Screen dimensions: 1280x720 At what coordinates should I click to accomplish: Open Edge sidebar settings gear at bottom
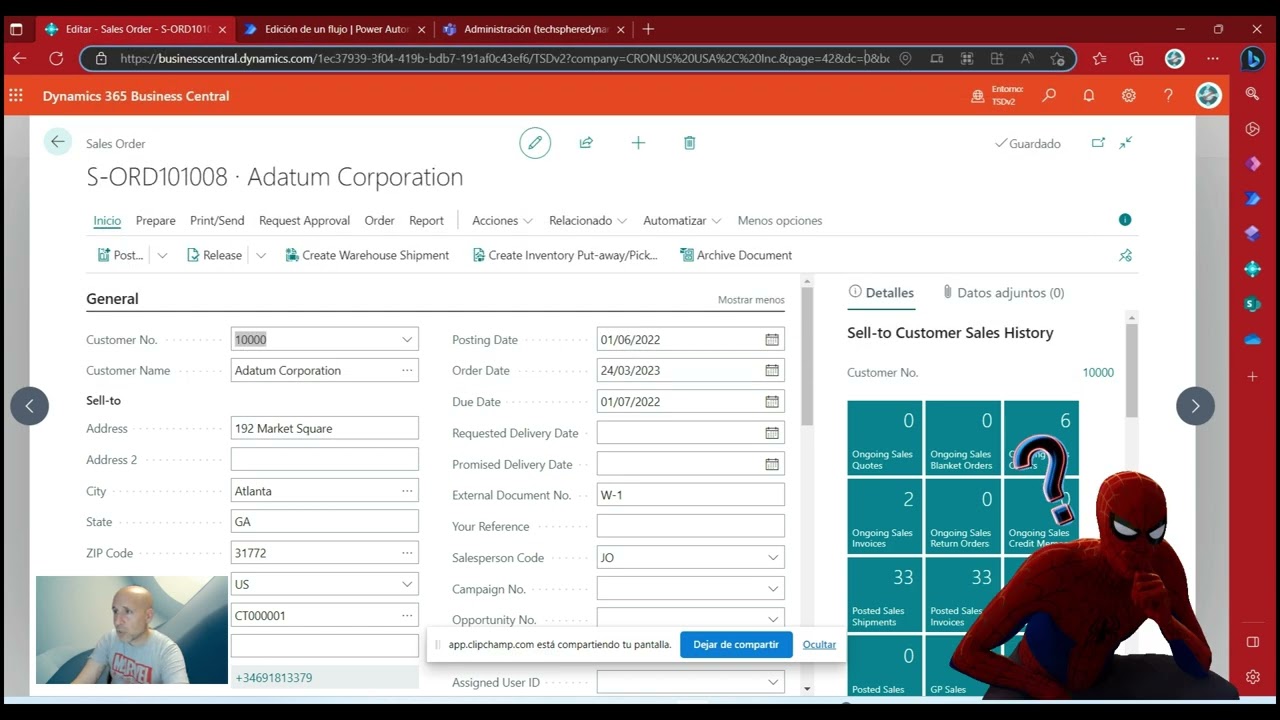1252,677
